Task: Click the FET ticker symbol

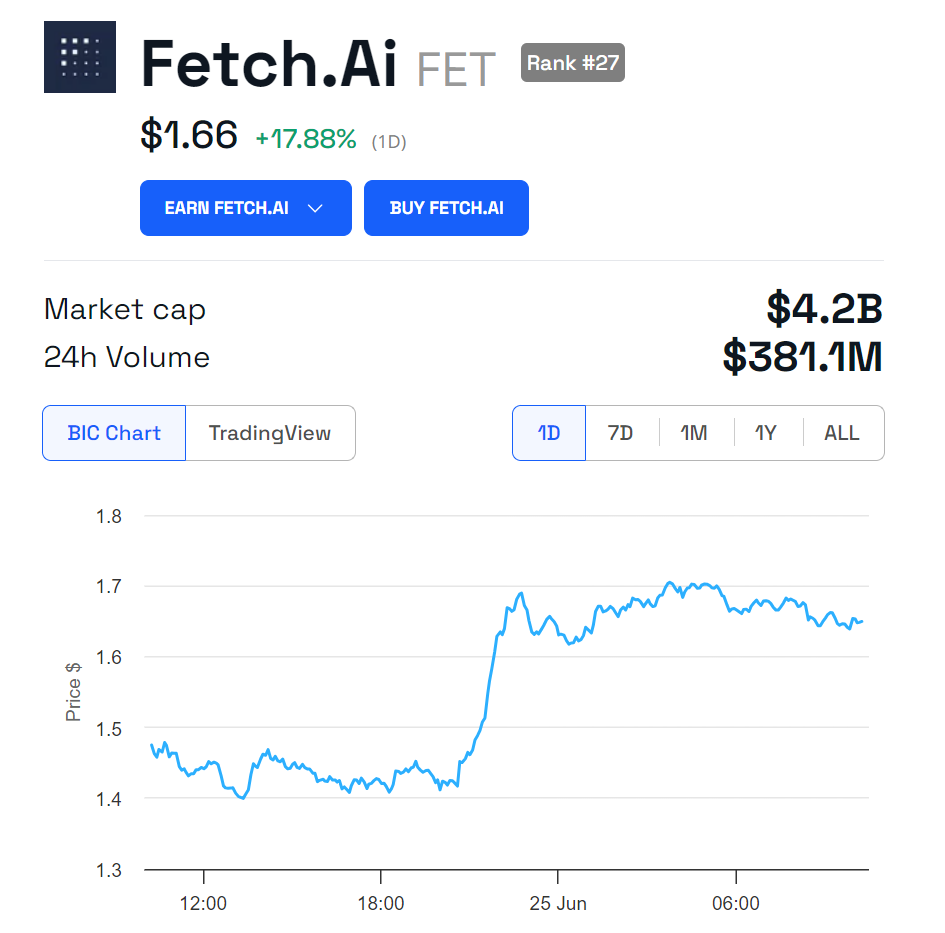Action: 456,70
